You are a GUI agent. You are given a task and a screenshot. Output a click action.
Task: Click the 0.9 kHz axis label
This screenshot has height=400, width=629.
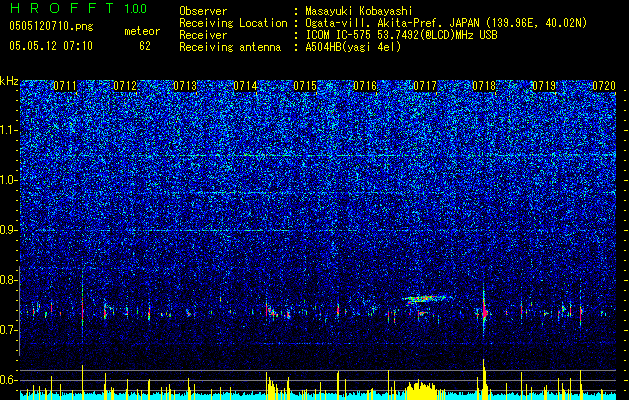point(9,230)
